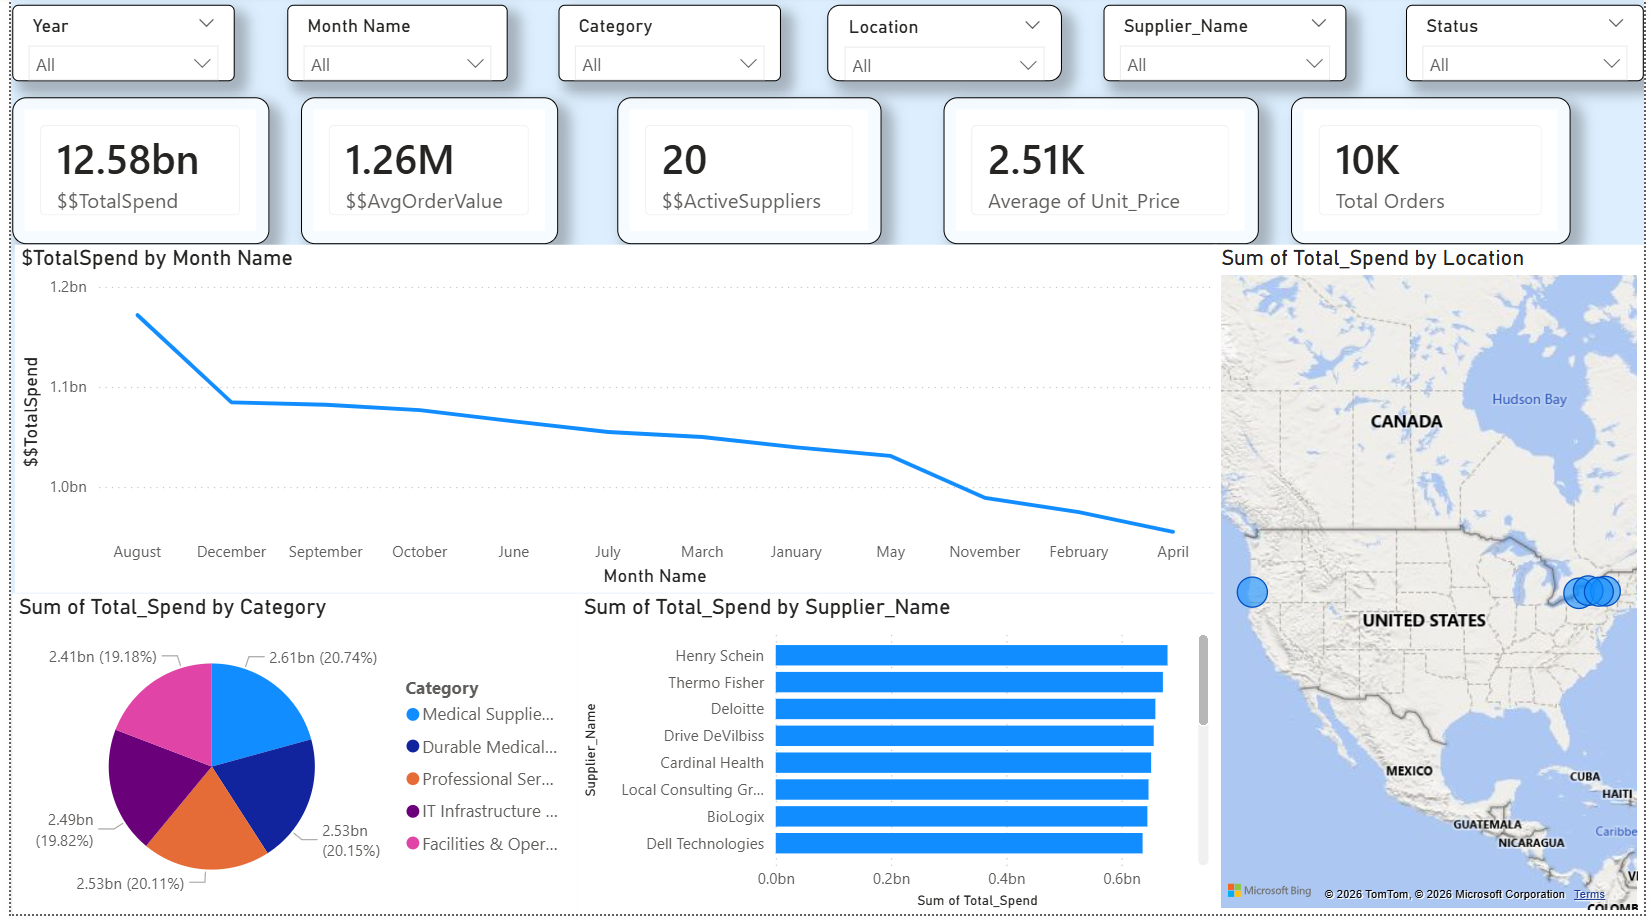Select the 20 ActiveSuppliers card
Screen dimensions: 1649x919
click(749, 171)
